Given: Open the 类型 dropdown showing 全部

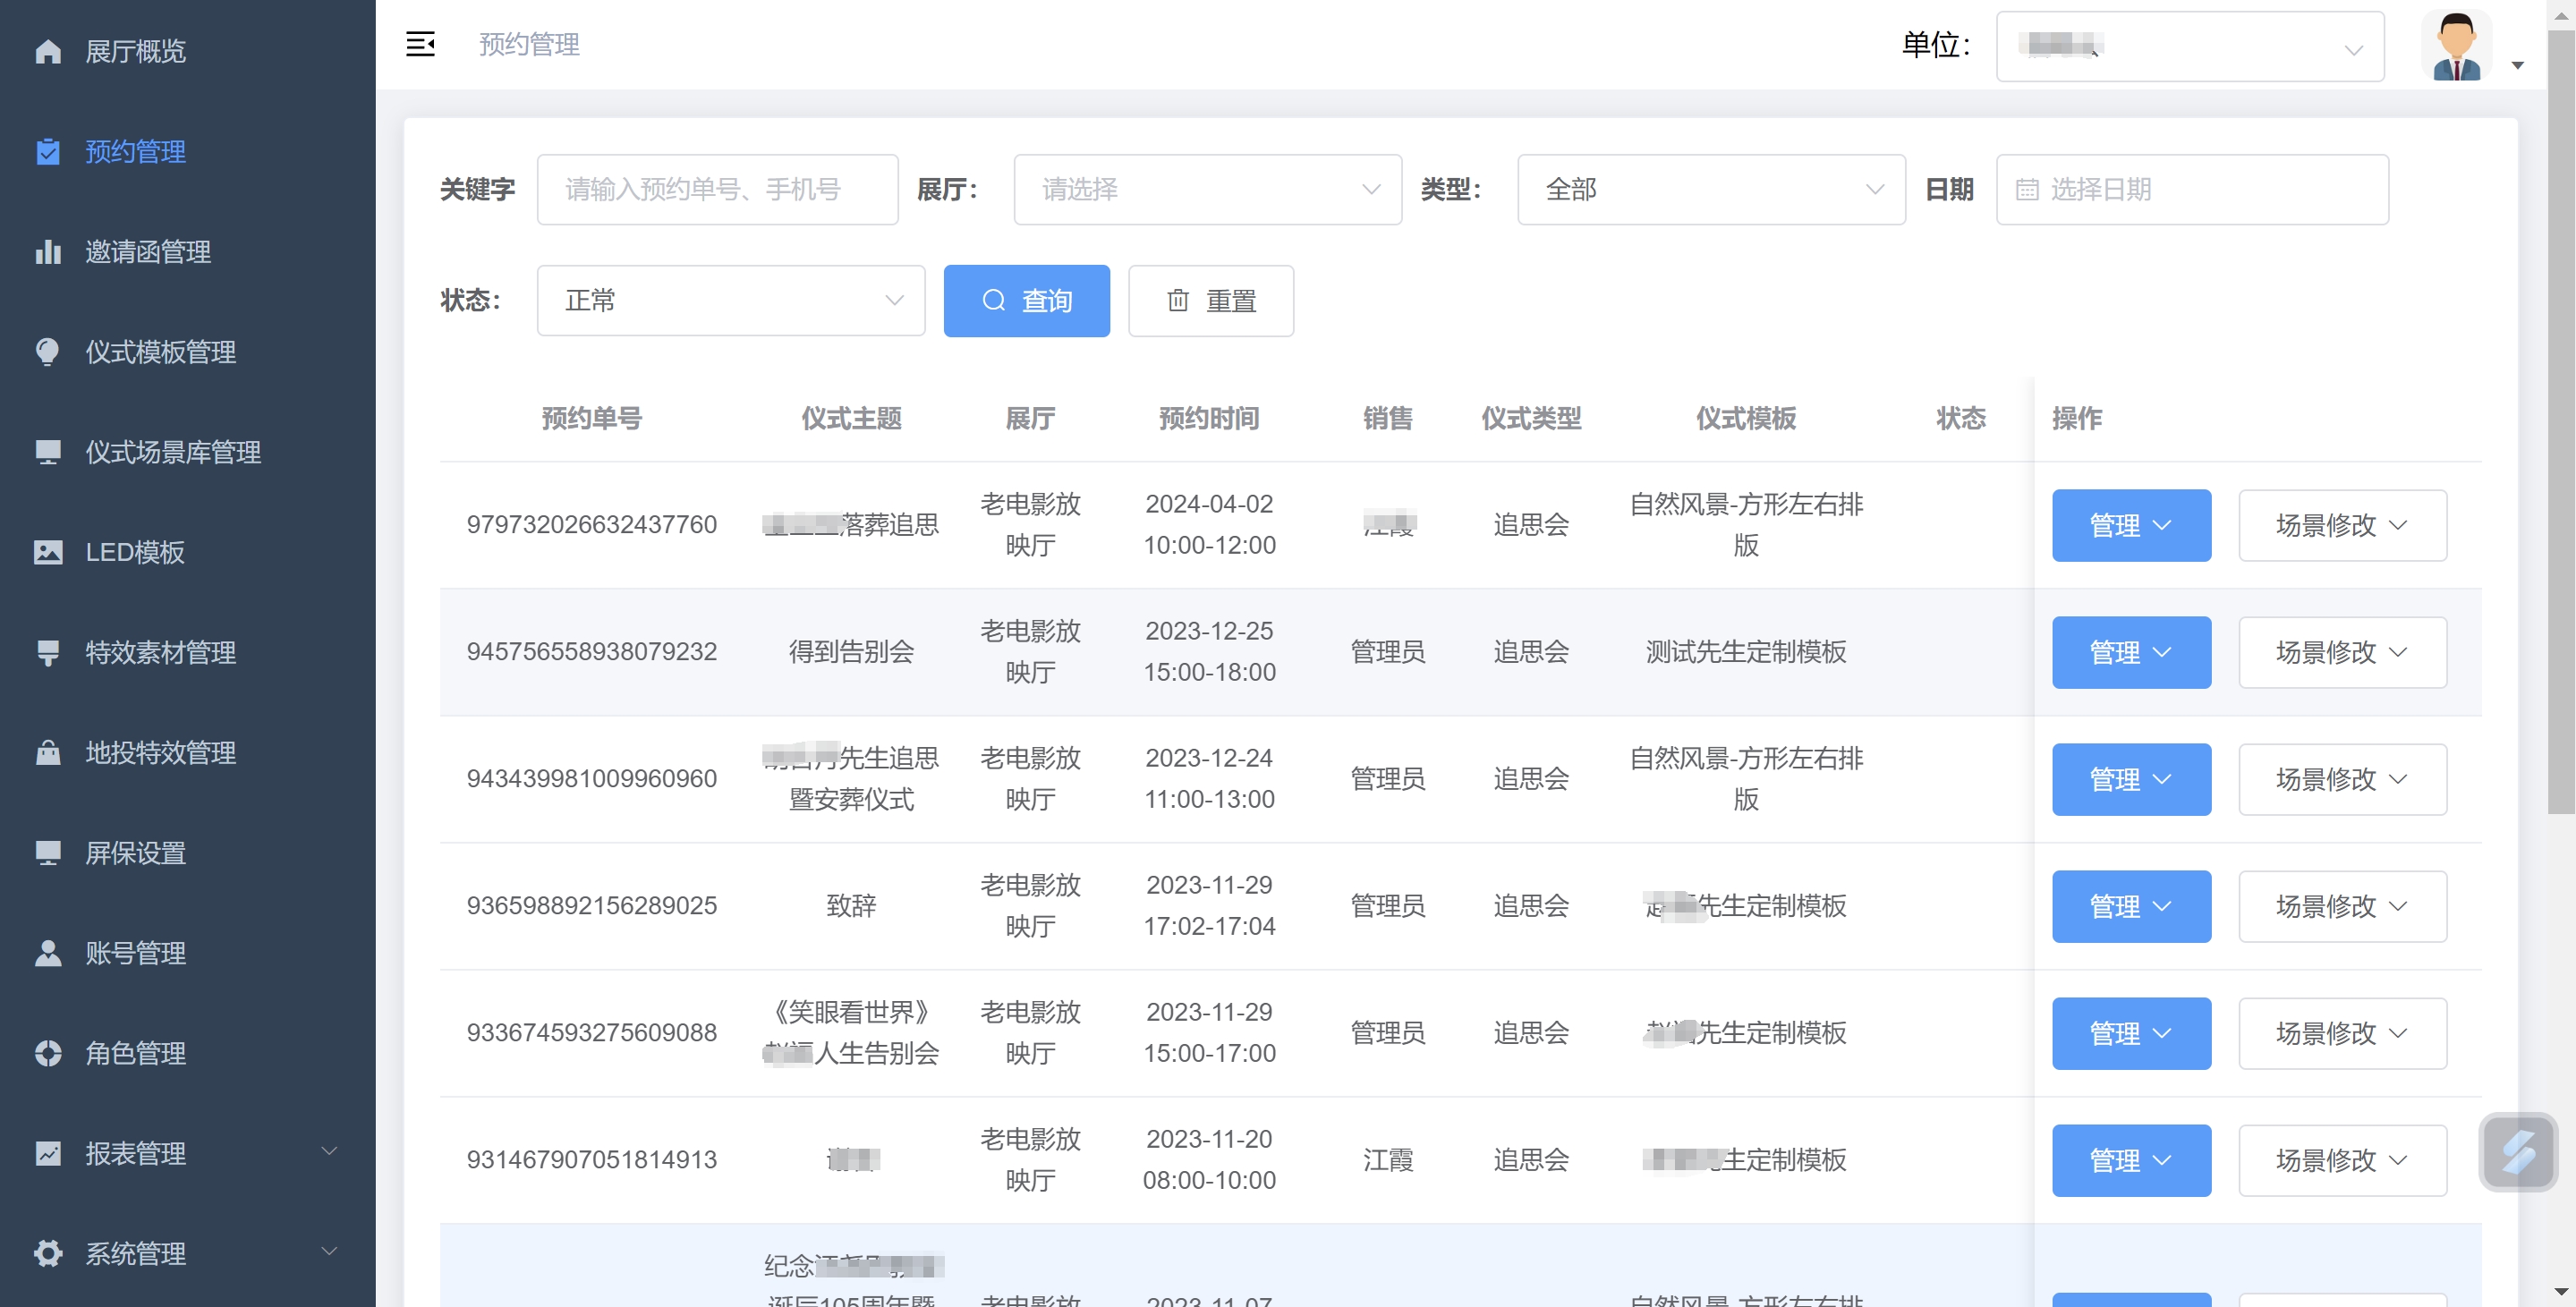Looking at the screenshot, I should pos(1711,189).
